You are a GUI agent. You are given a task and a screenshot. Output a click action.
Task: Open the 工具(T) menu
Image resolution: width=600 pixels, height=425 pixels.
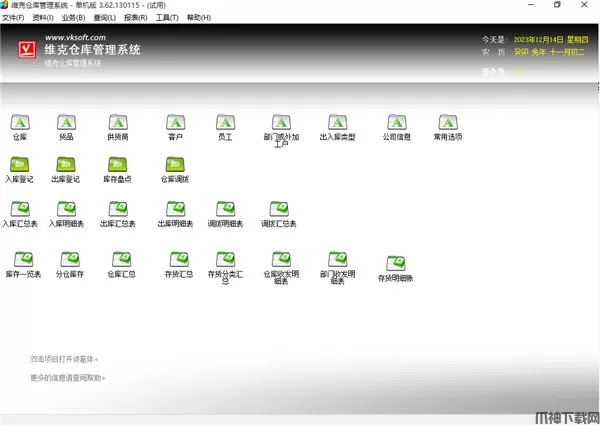(167, 18)
